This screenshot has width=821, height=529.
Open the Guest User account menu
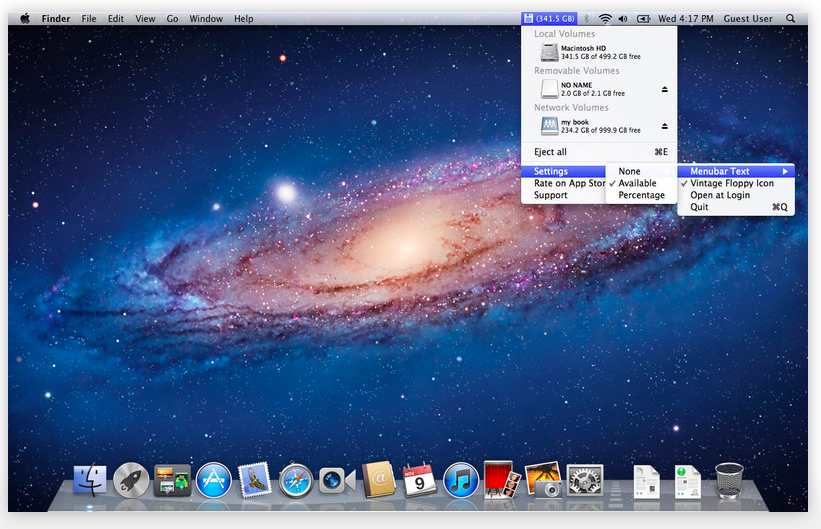click(x=748, y=18)
